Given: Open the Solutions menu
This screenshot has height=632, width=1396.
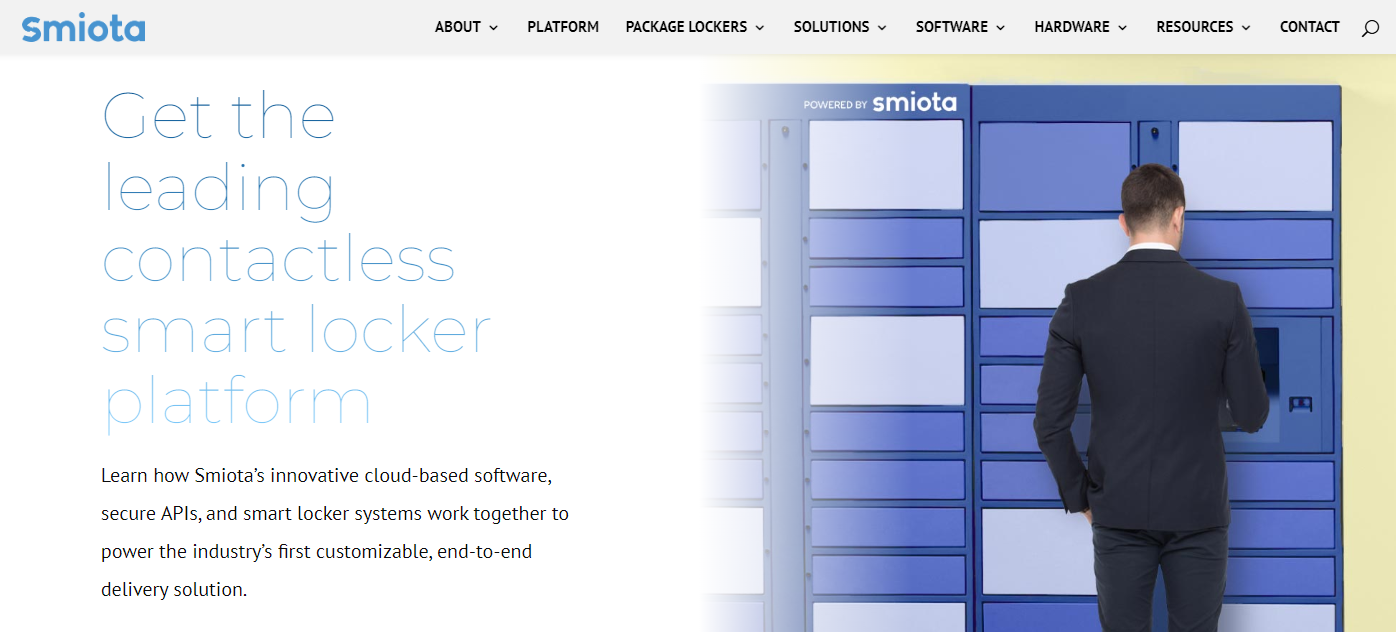Looking at the screenshot, I should tap(832, 27).
